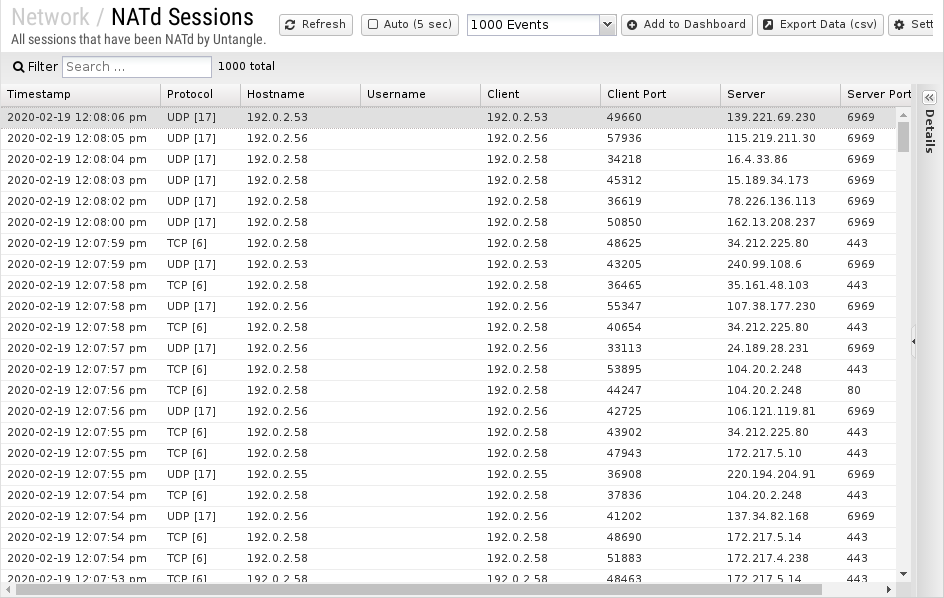944x598 pixels.
Task: Open the 1000 Events dropdown
Action: coord(607,25)
